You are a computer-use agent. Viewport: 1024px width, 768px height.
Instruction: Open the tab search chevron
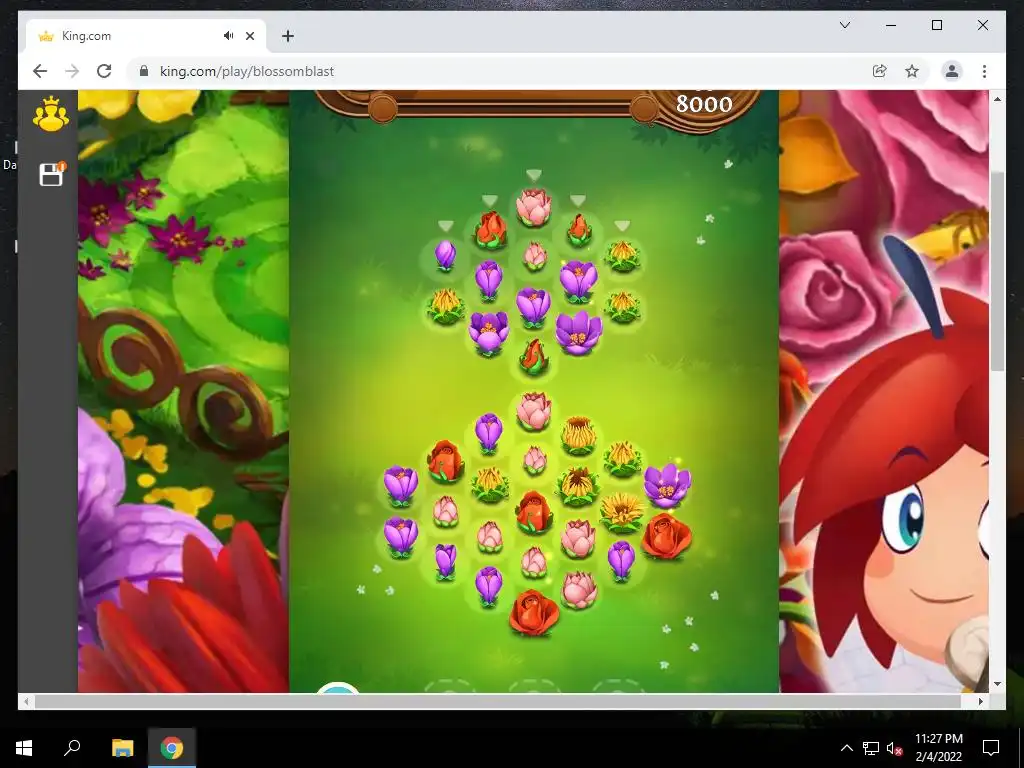point(844,25)
